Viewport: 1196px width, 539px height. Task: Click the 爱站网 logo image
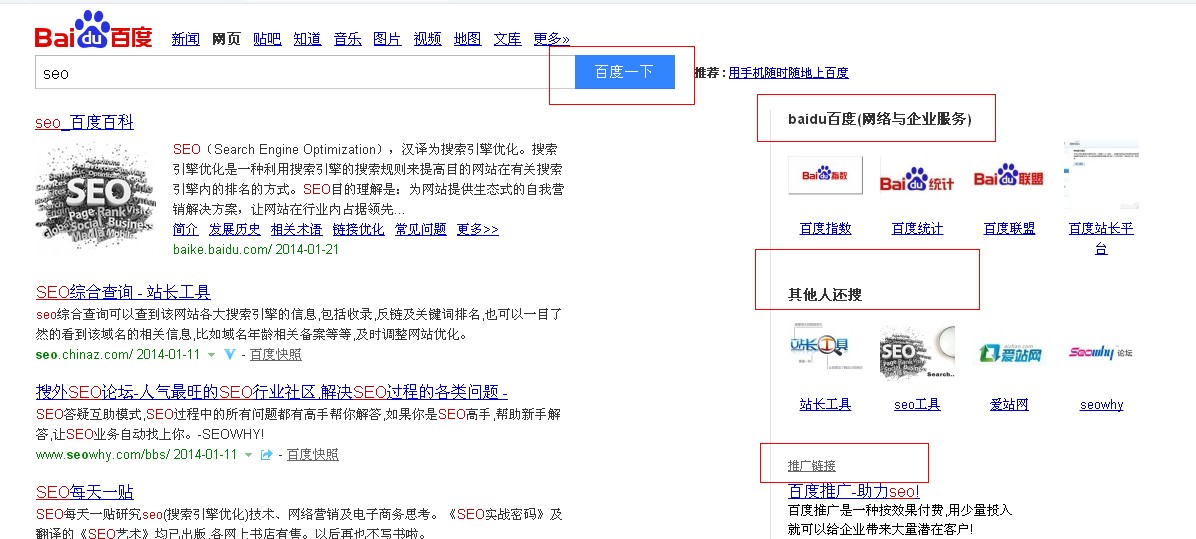coord(1009,353)
